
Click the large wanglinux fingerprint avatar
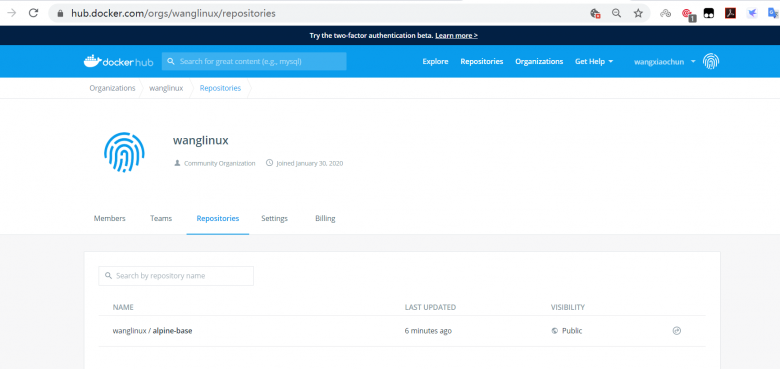[x=124, y=152]
